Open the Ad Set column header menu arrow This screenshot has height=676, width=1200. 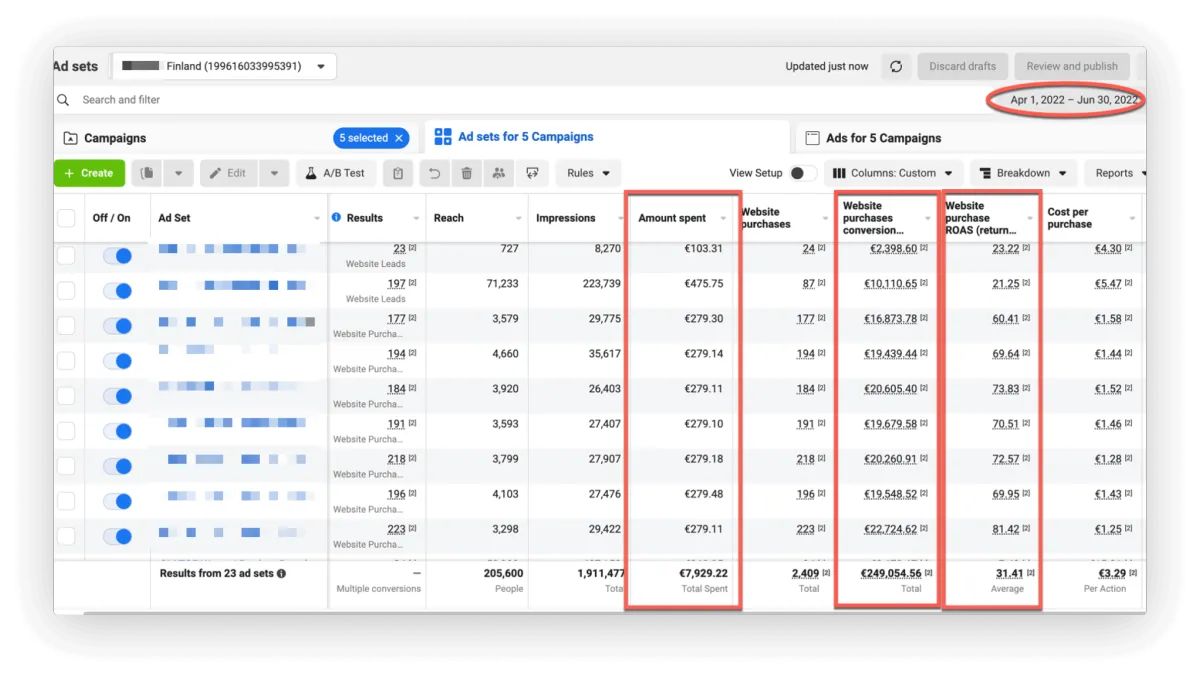point(317,218)
